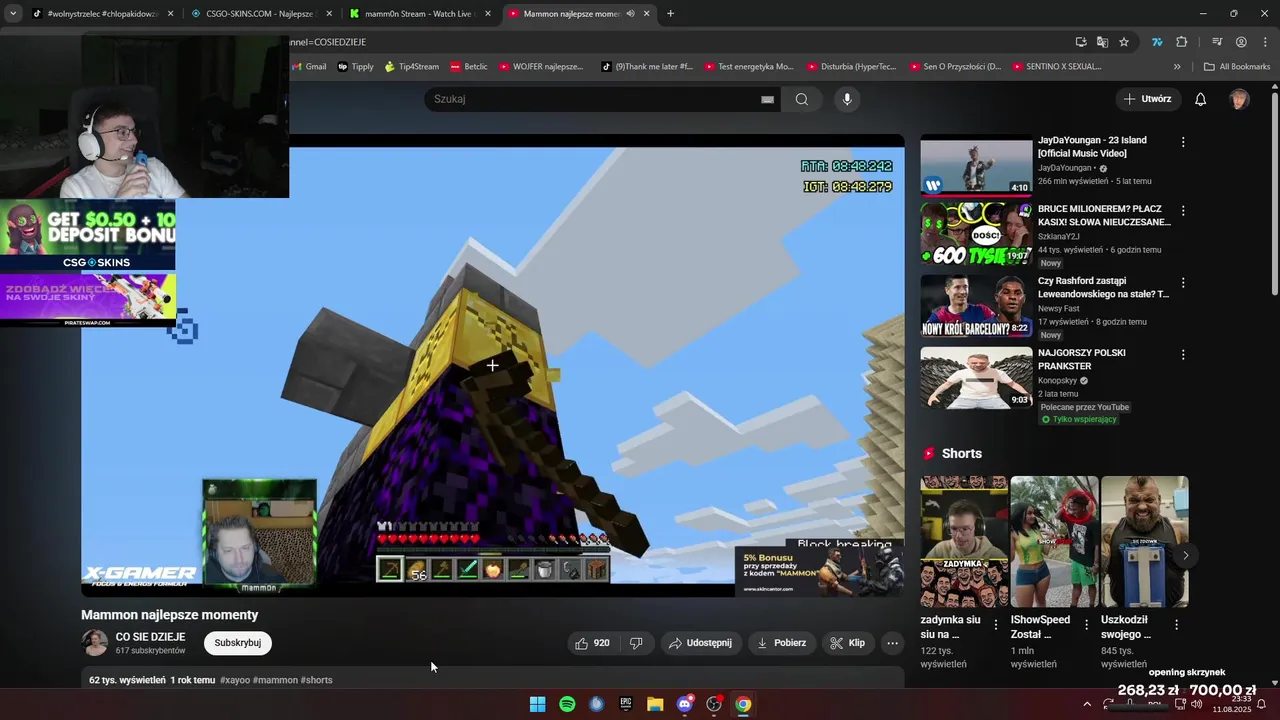Activate voice search microphone icon

click(x=847, y=99)
